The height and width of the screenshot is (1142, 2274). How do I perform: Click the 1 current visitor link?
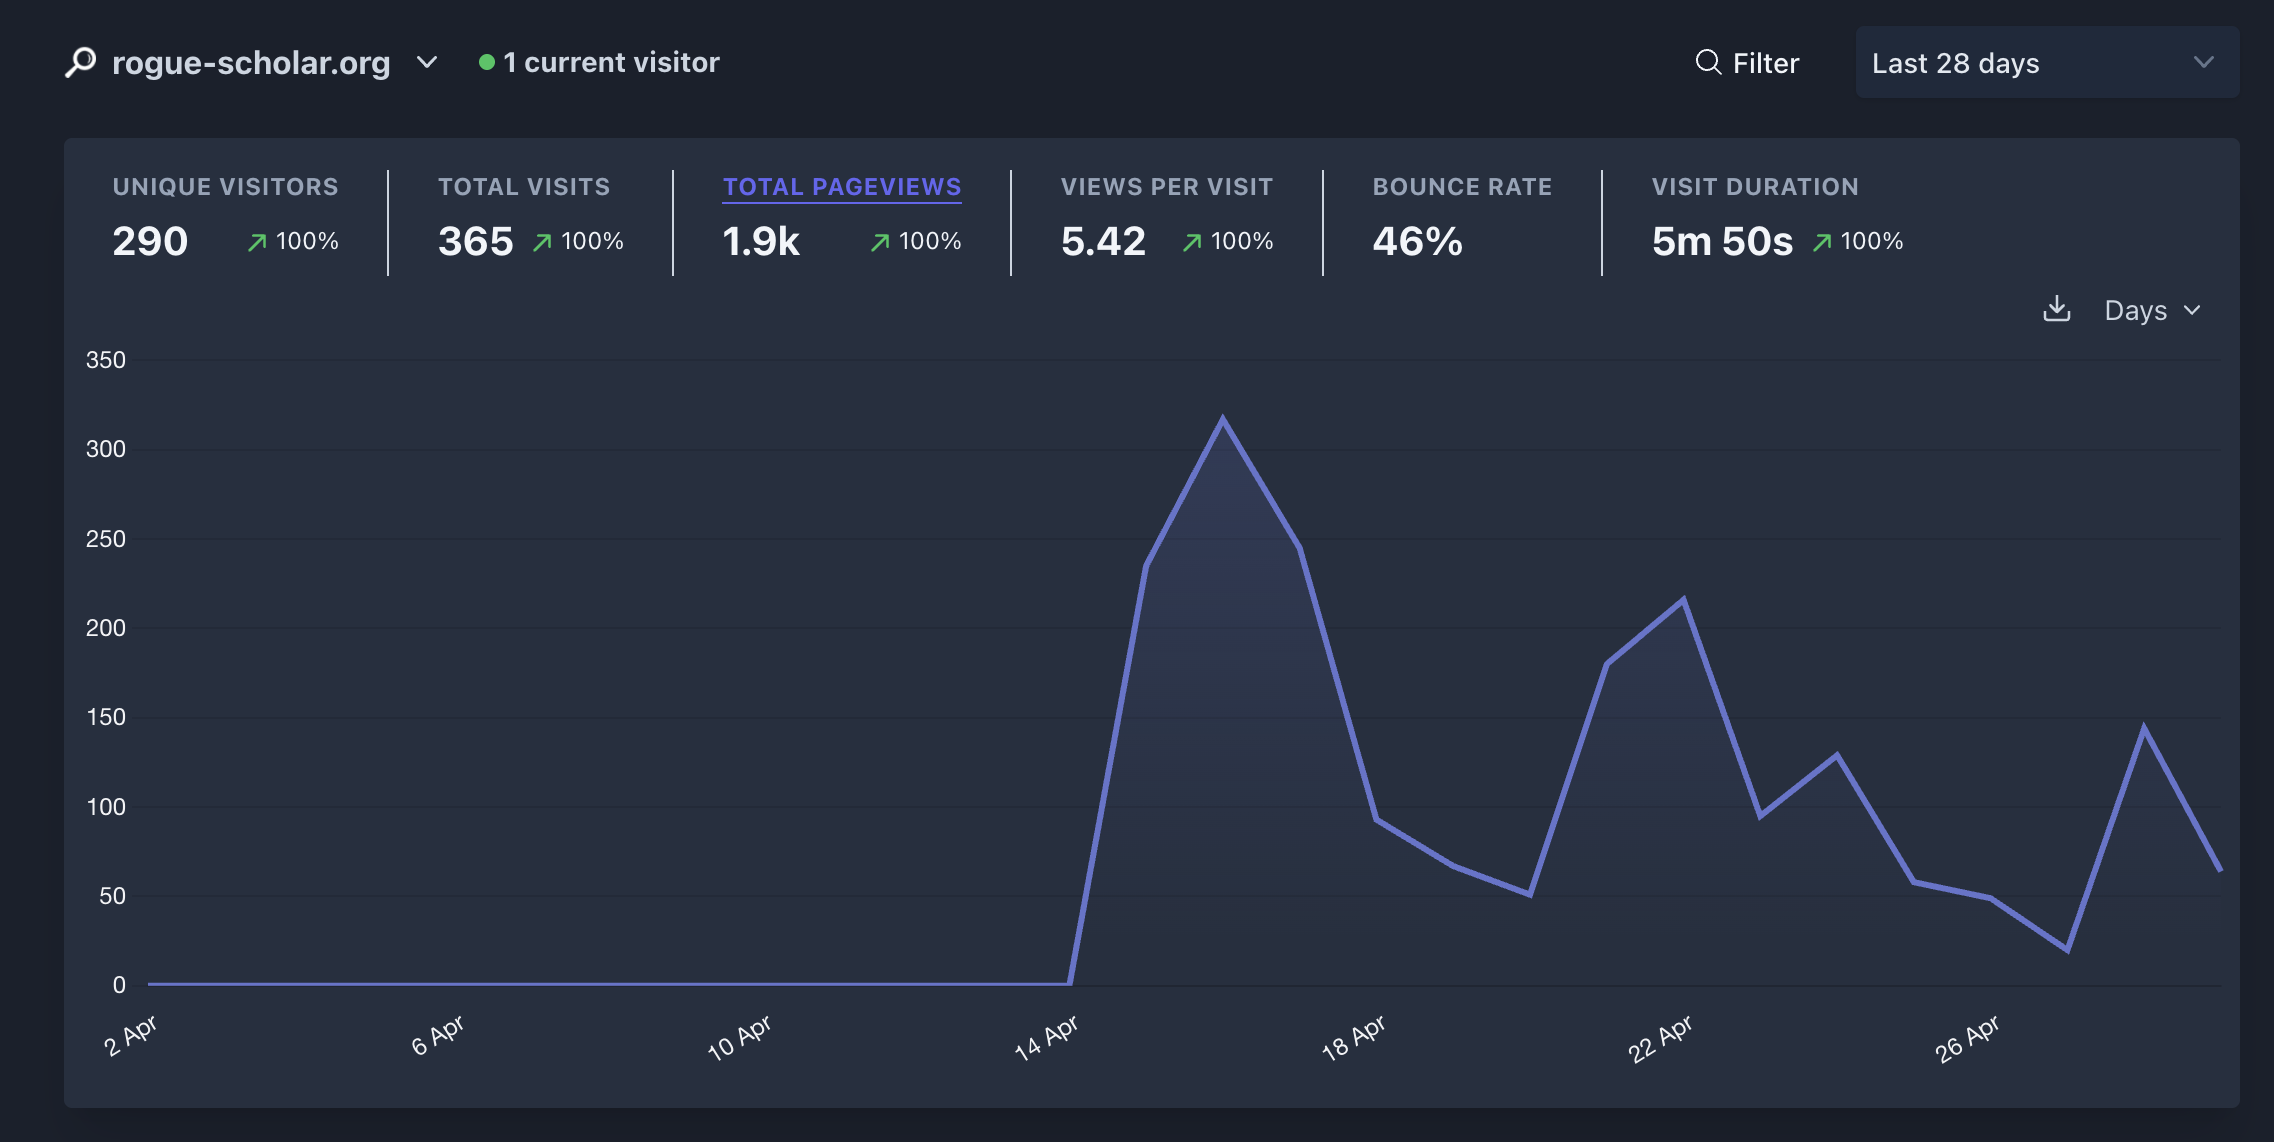click(x=610, y=62)
